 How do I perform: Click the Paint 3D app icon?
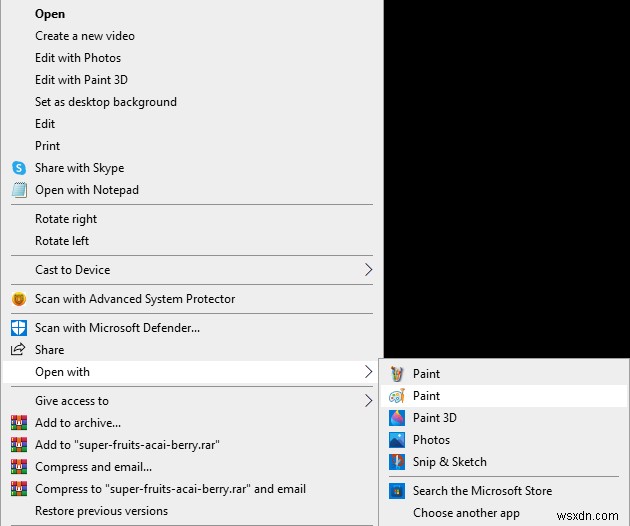click(397, 418)
